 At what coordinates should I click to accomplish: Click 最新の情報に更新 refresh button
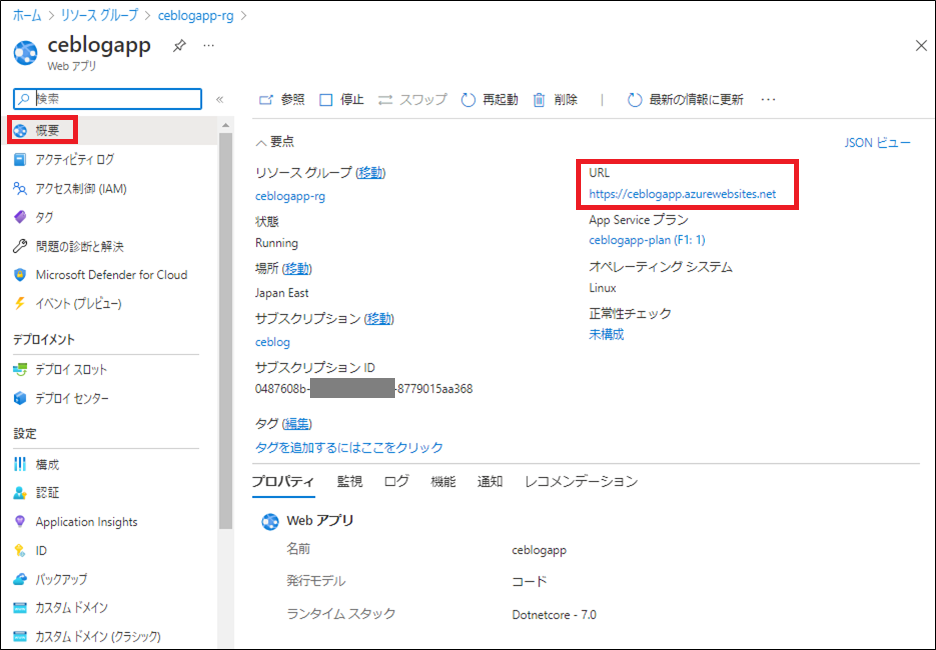tap(685, 100)
